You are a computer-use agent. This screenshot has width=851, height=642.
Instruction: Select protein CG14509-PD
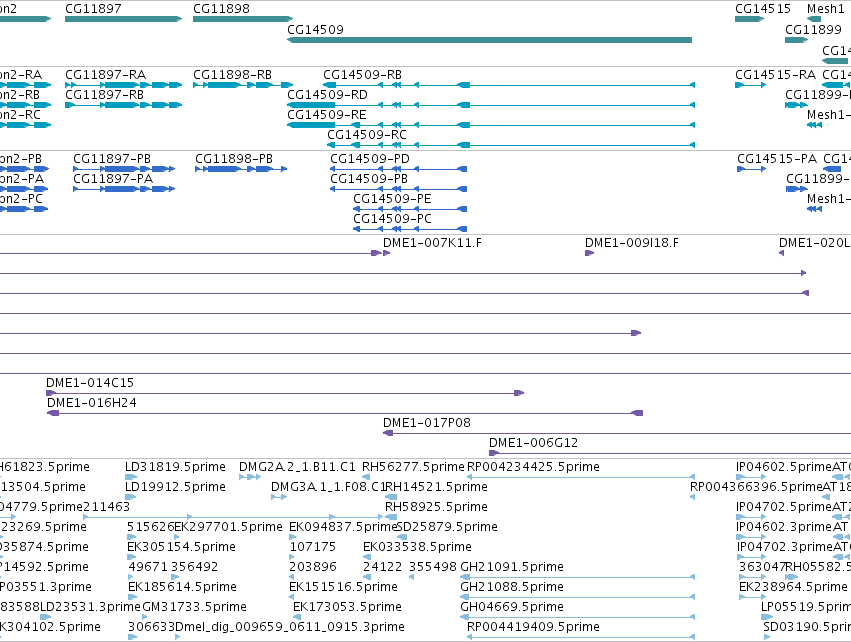coord(398,169)
